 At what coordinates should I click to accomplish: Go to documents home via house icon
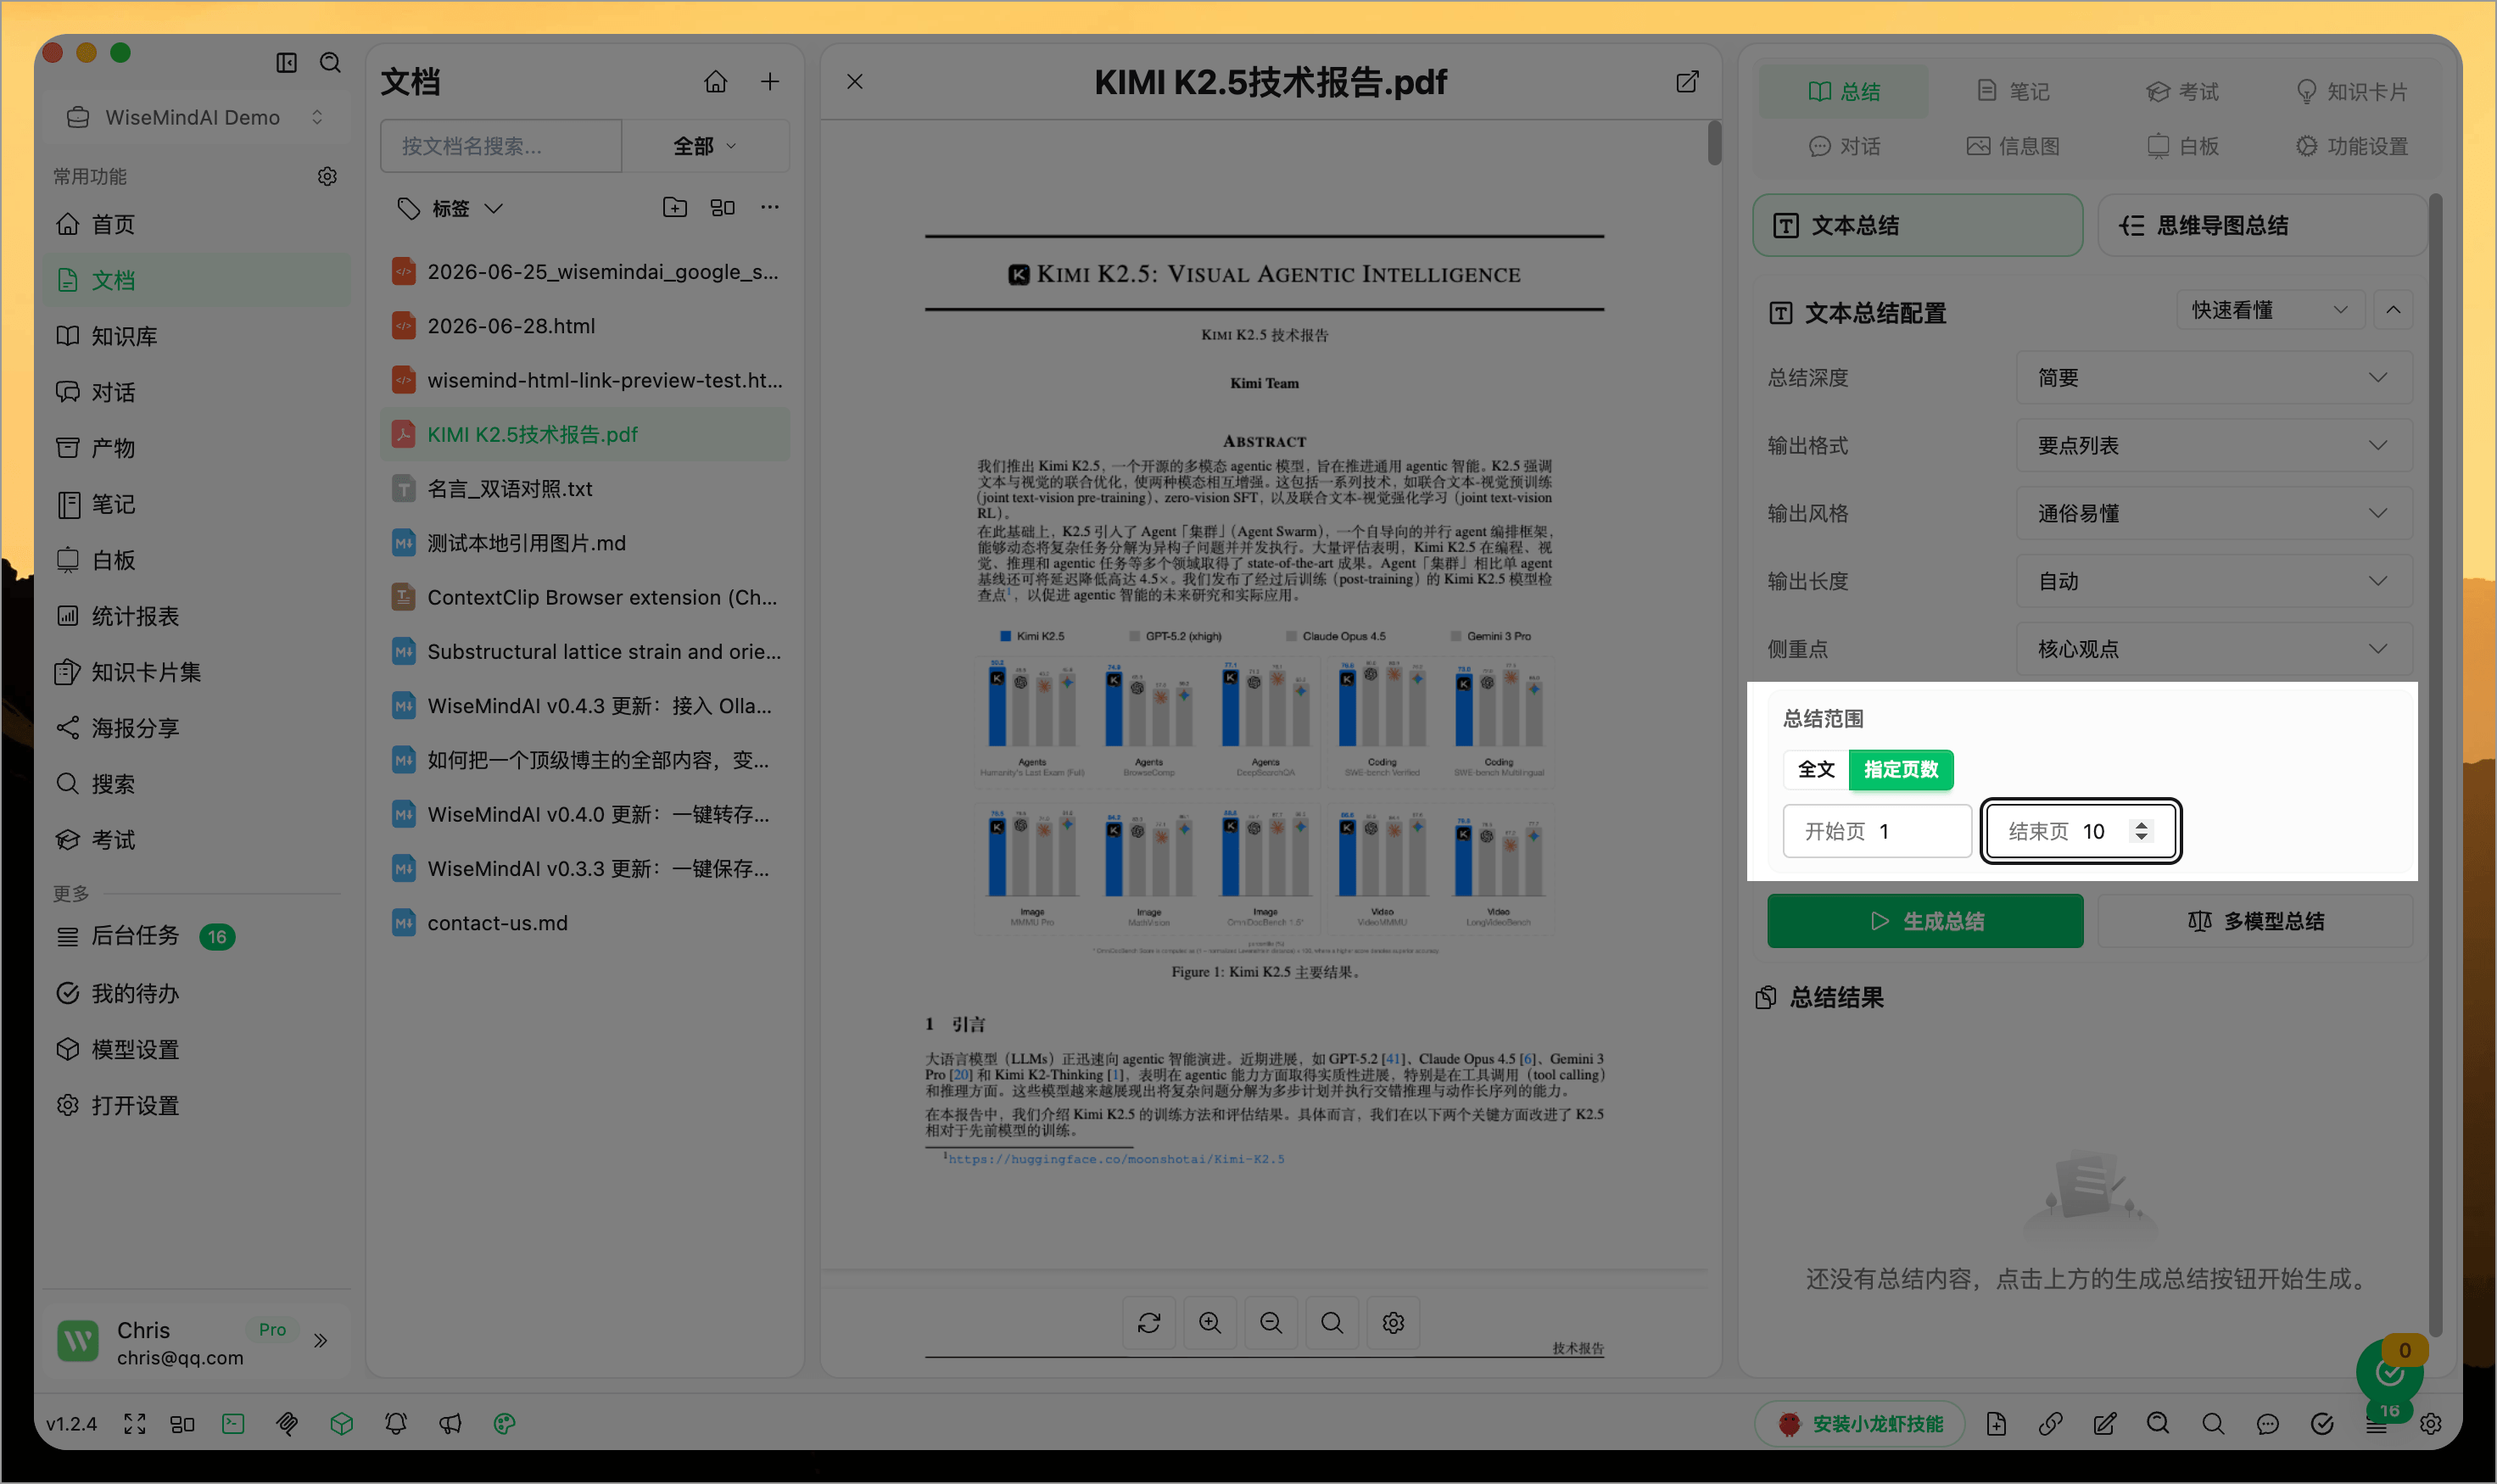pos(716,82)
